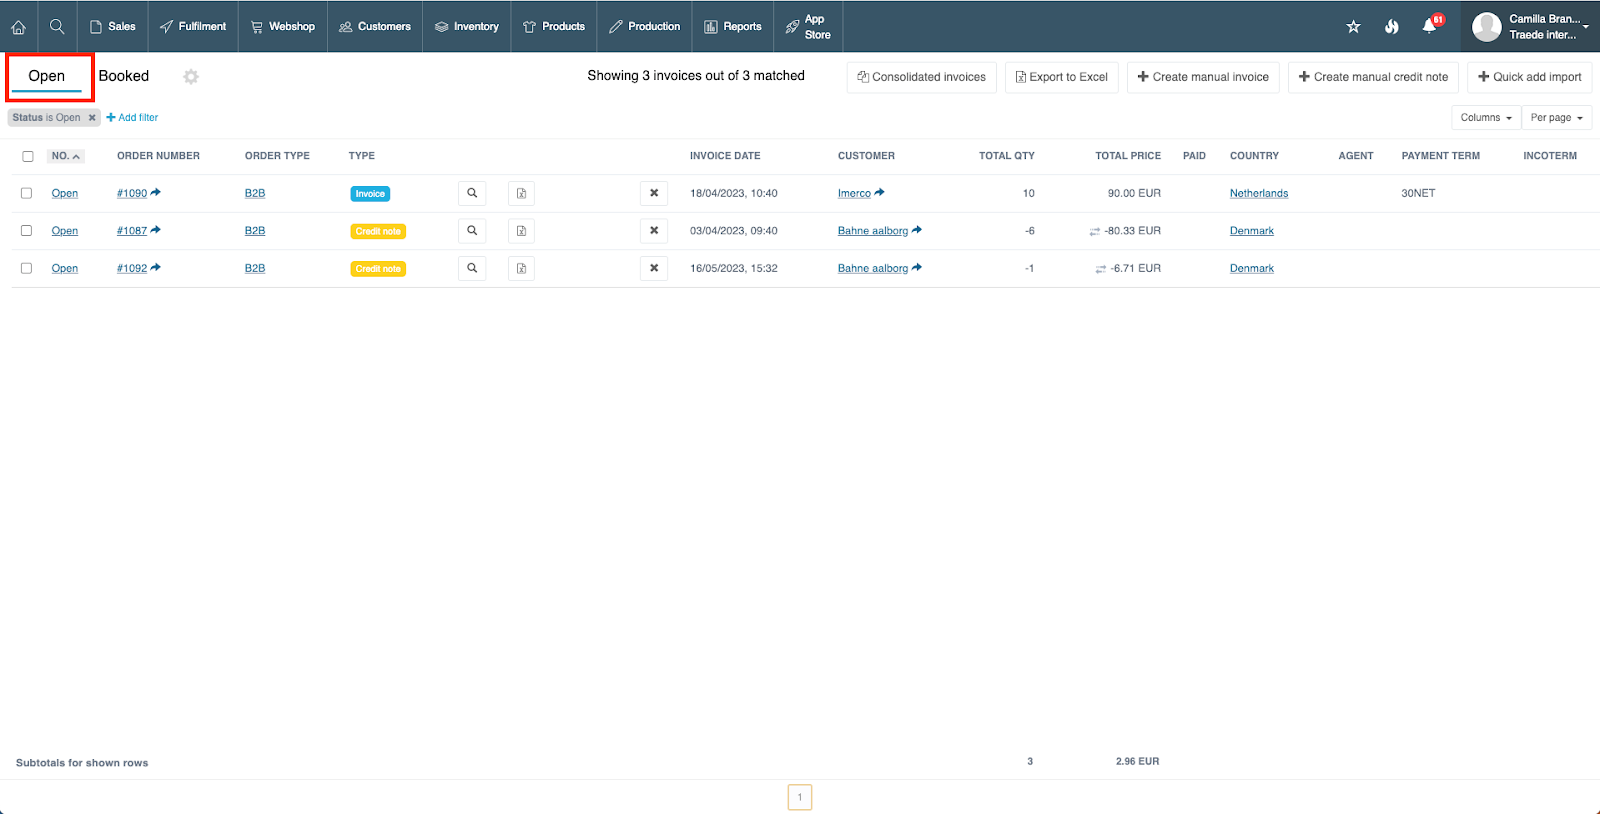Open the B2B link in #1090 row
Image resolution: width=1600 pixels, height=814 pixels.
pyautogui.click(x=255, y=194)
